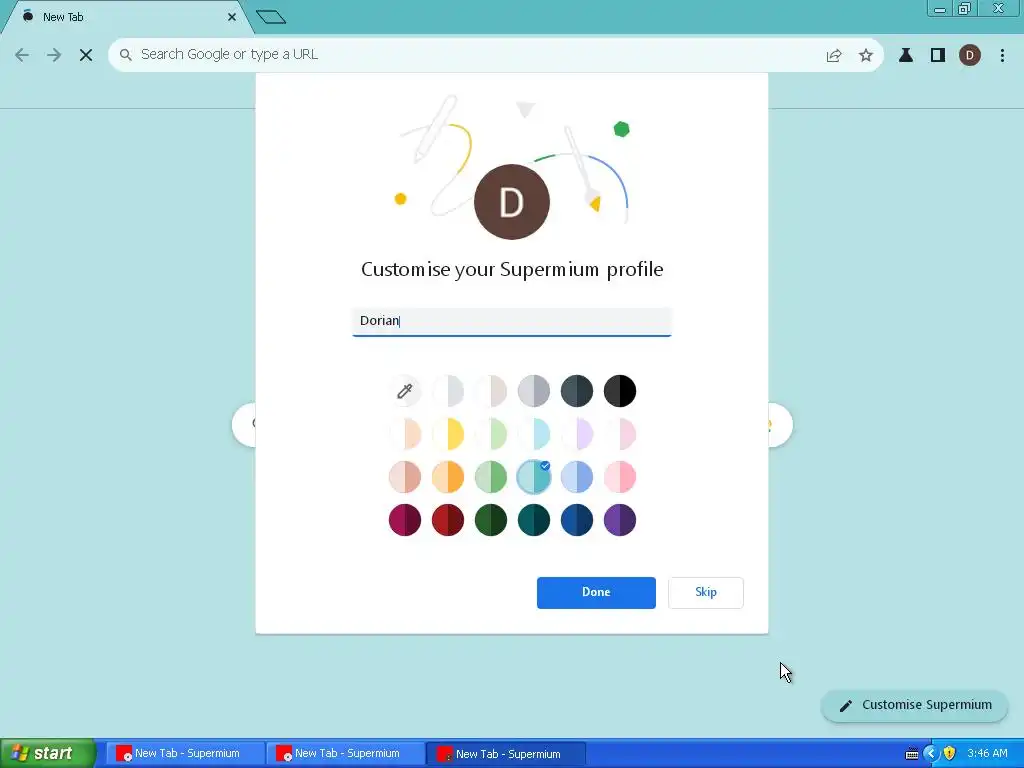Select the pale lavender theme colour
Screen dimensions: 1024x768
(577, 434)
